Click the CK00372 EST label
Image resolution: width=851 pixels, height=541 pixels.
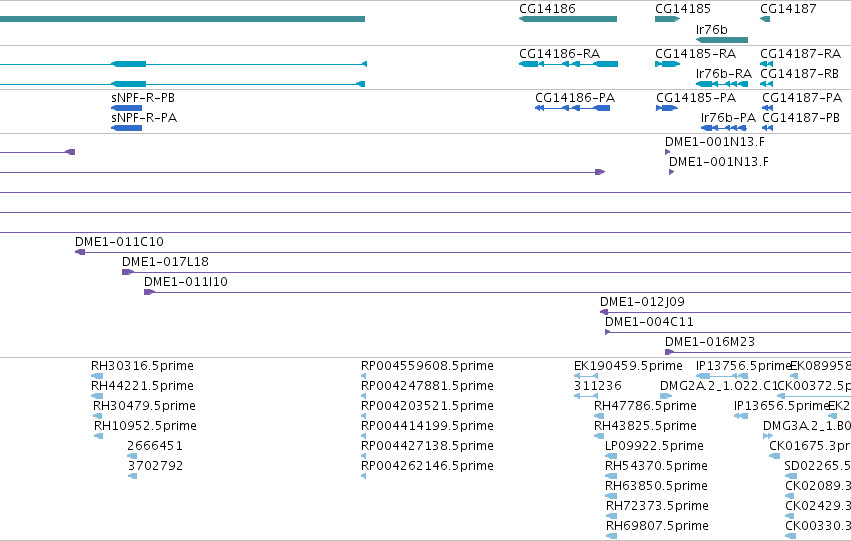(x=815, y=386)
